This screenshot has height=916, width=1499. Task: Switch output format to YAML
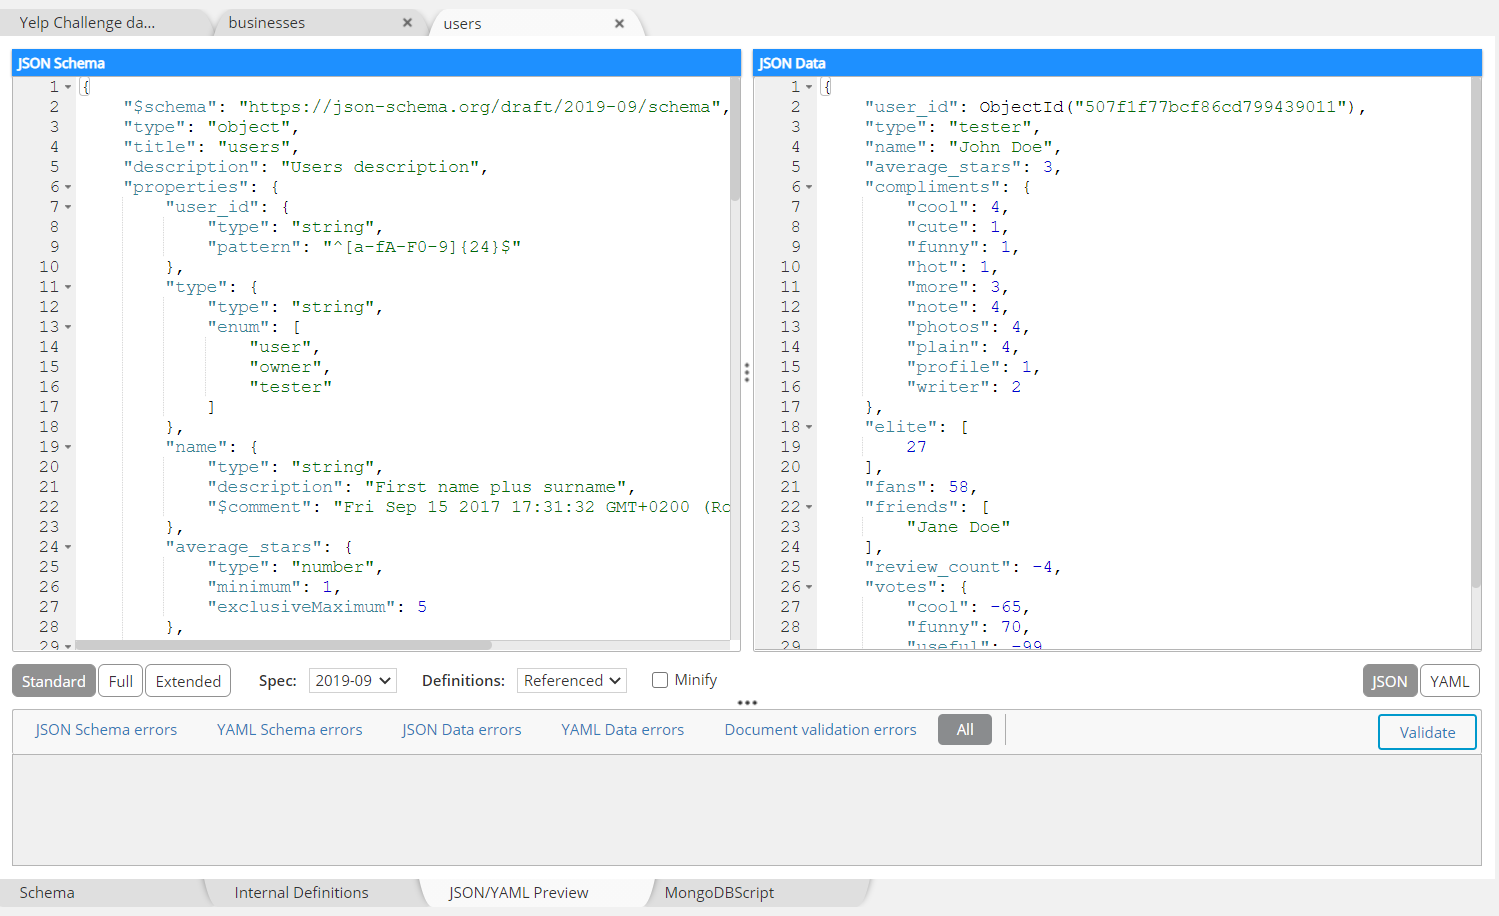coord(1449,681)
